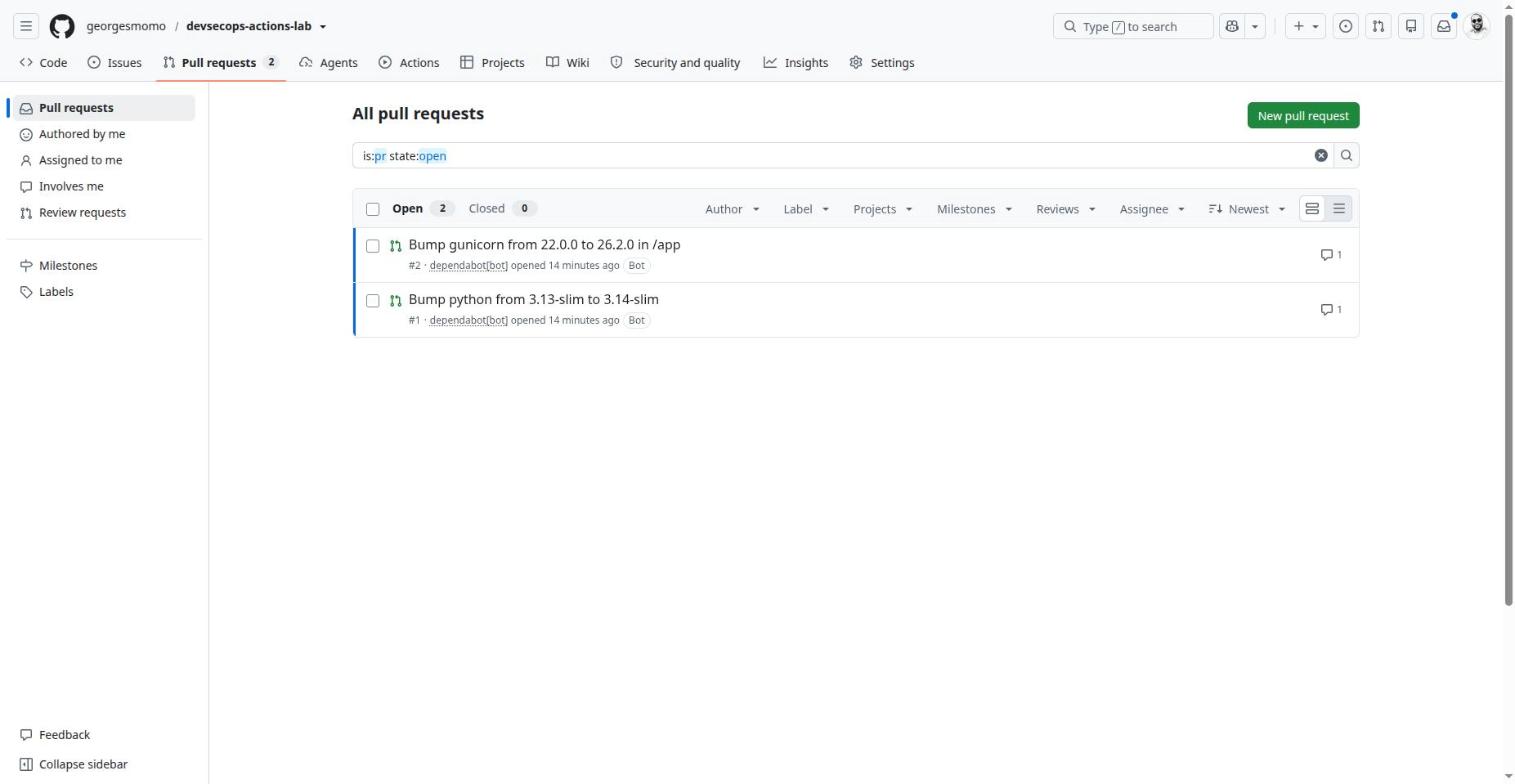Click the Type to search box

(x=1133, y=26)
